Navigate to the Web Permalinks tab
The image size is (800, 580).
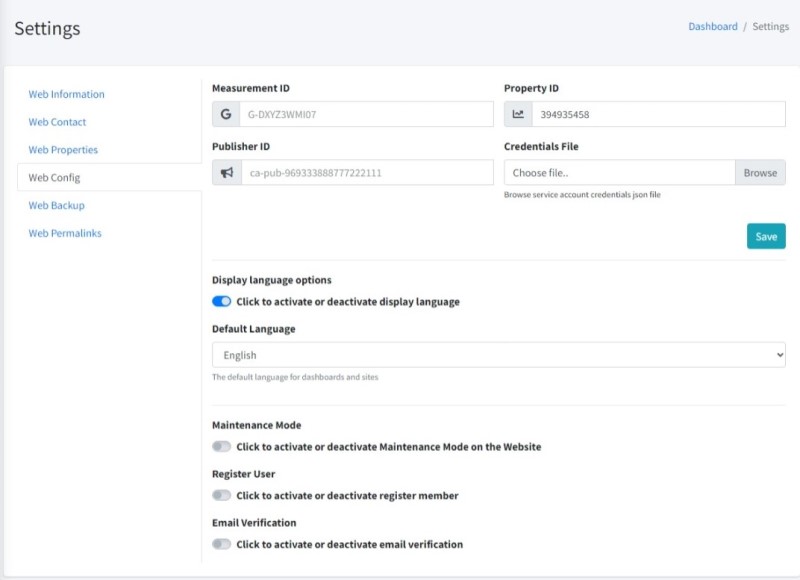(x=65, y=233)
